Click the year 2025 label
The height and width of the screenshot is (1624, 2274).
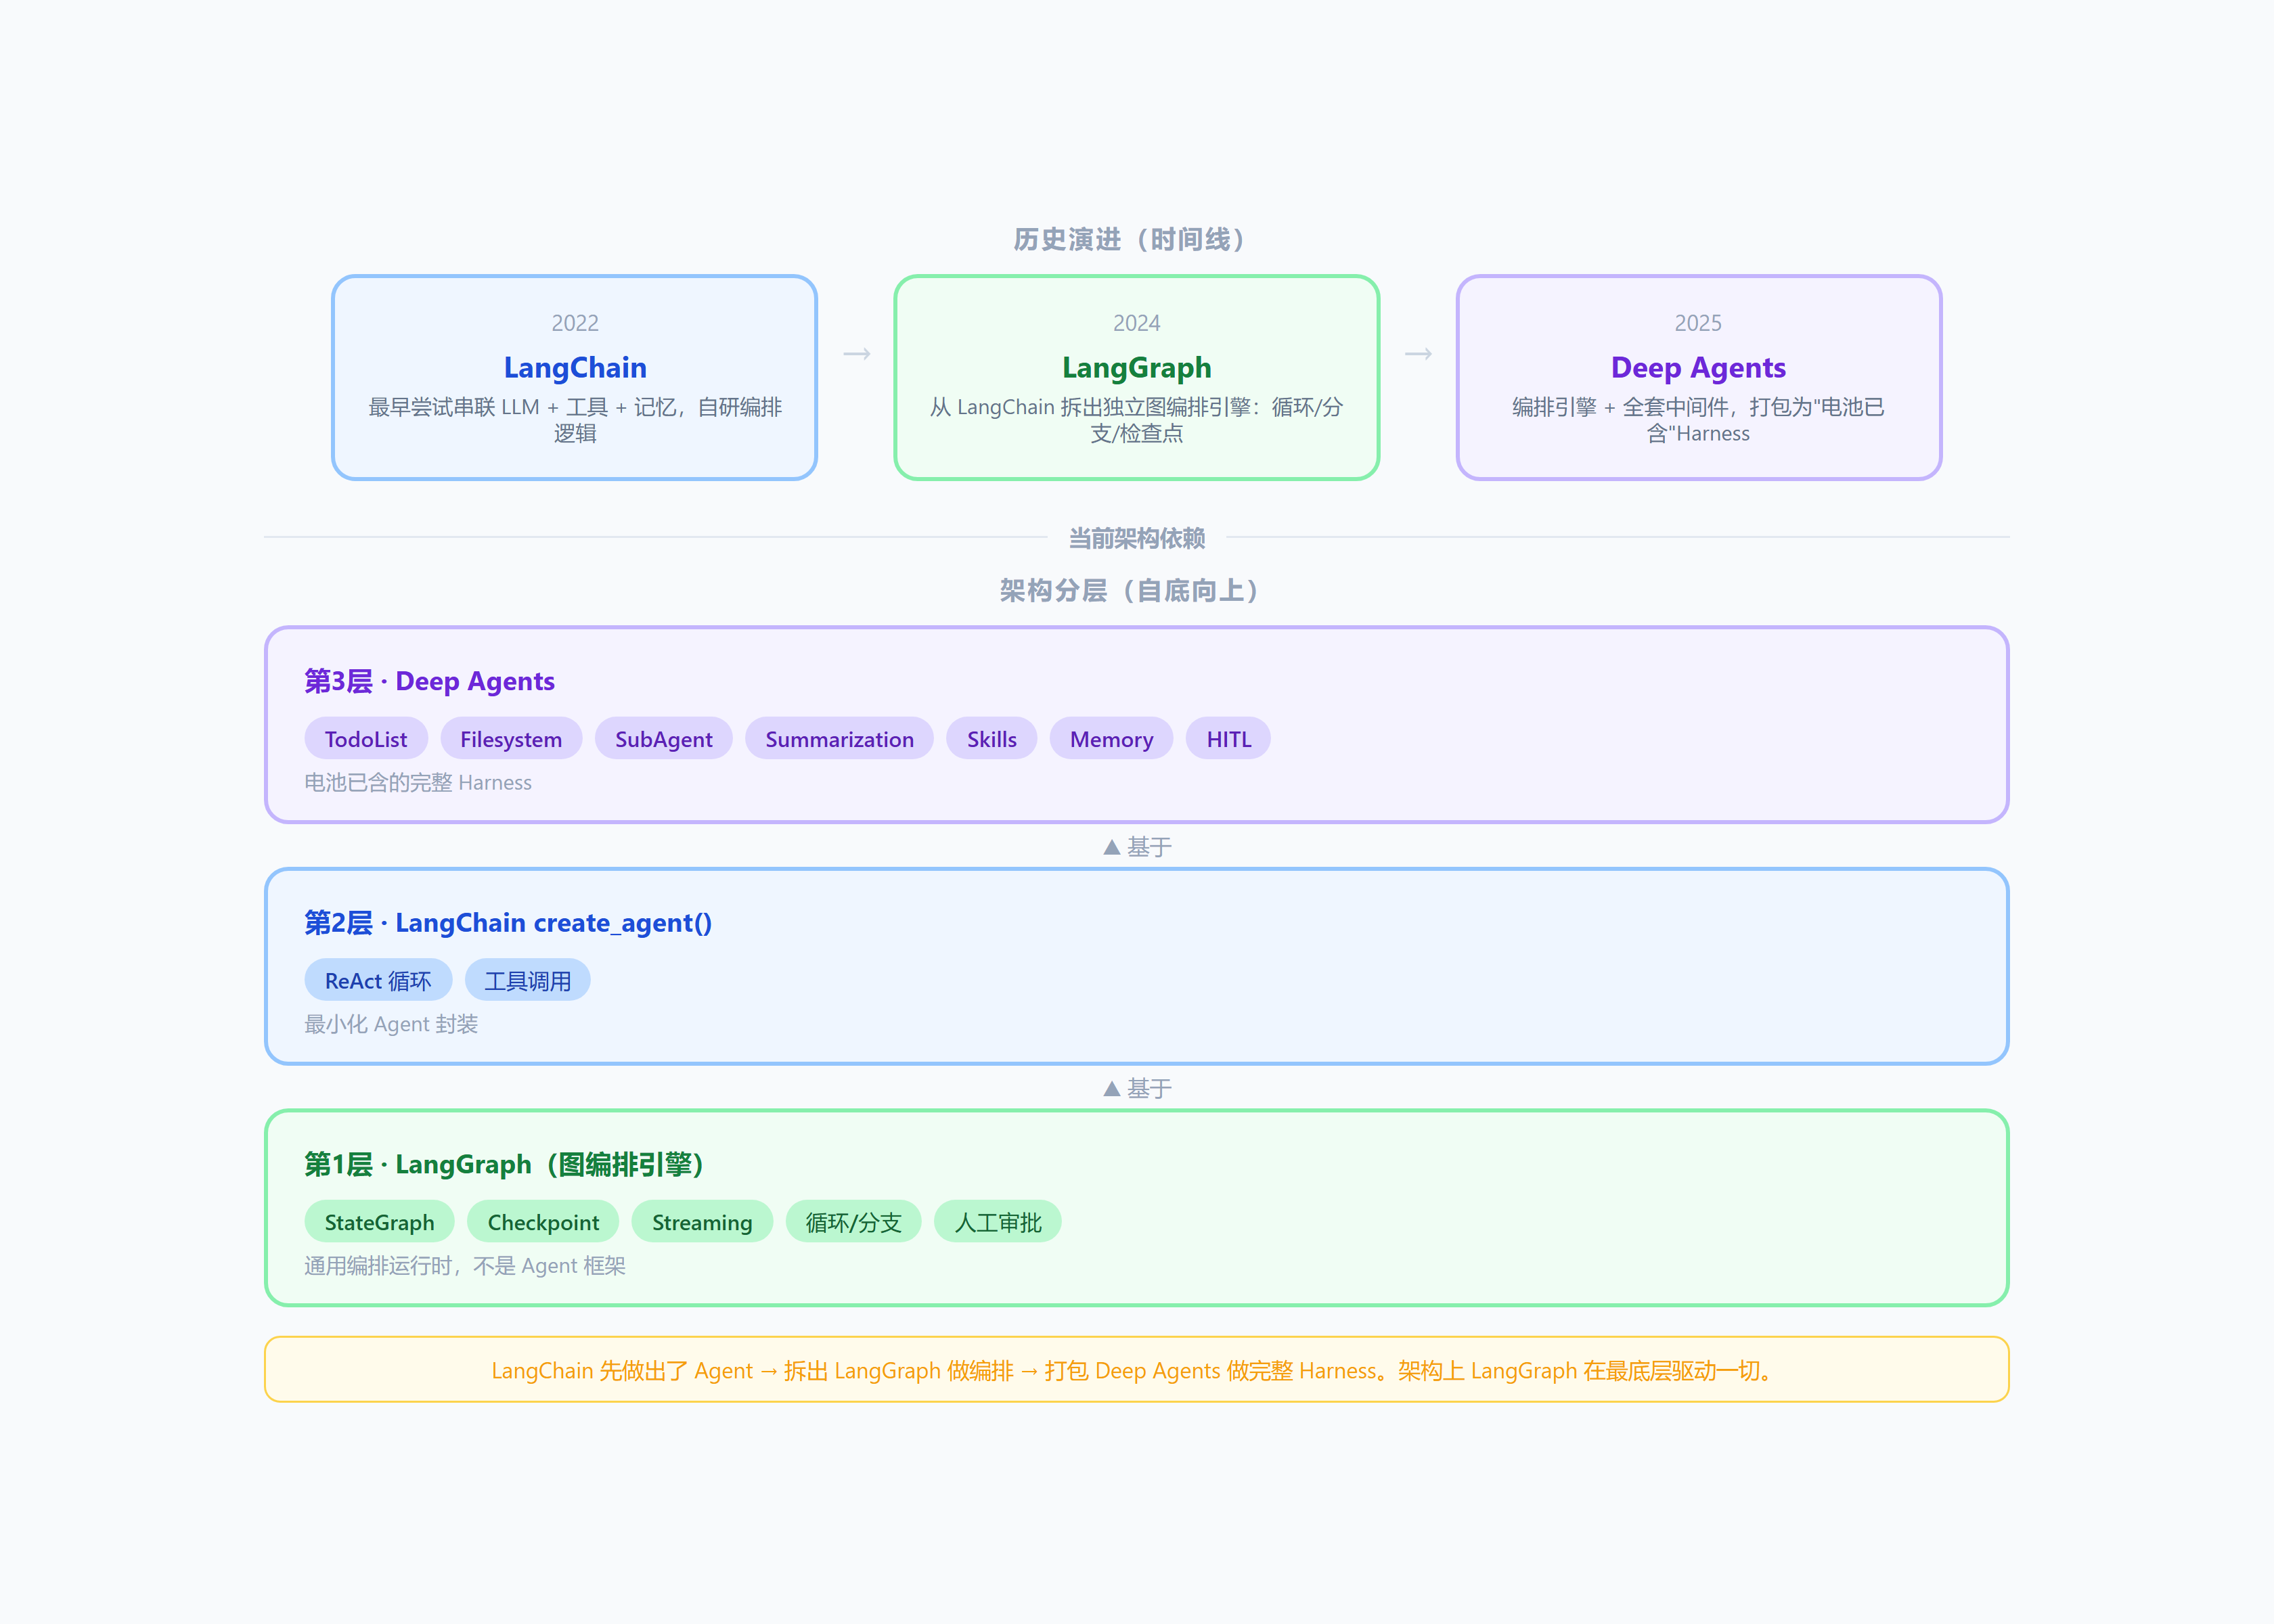click(1698, 323)
